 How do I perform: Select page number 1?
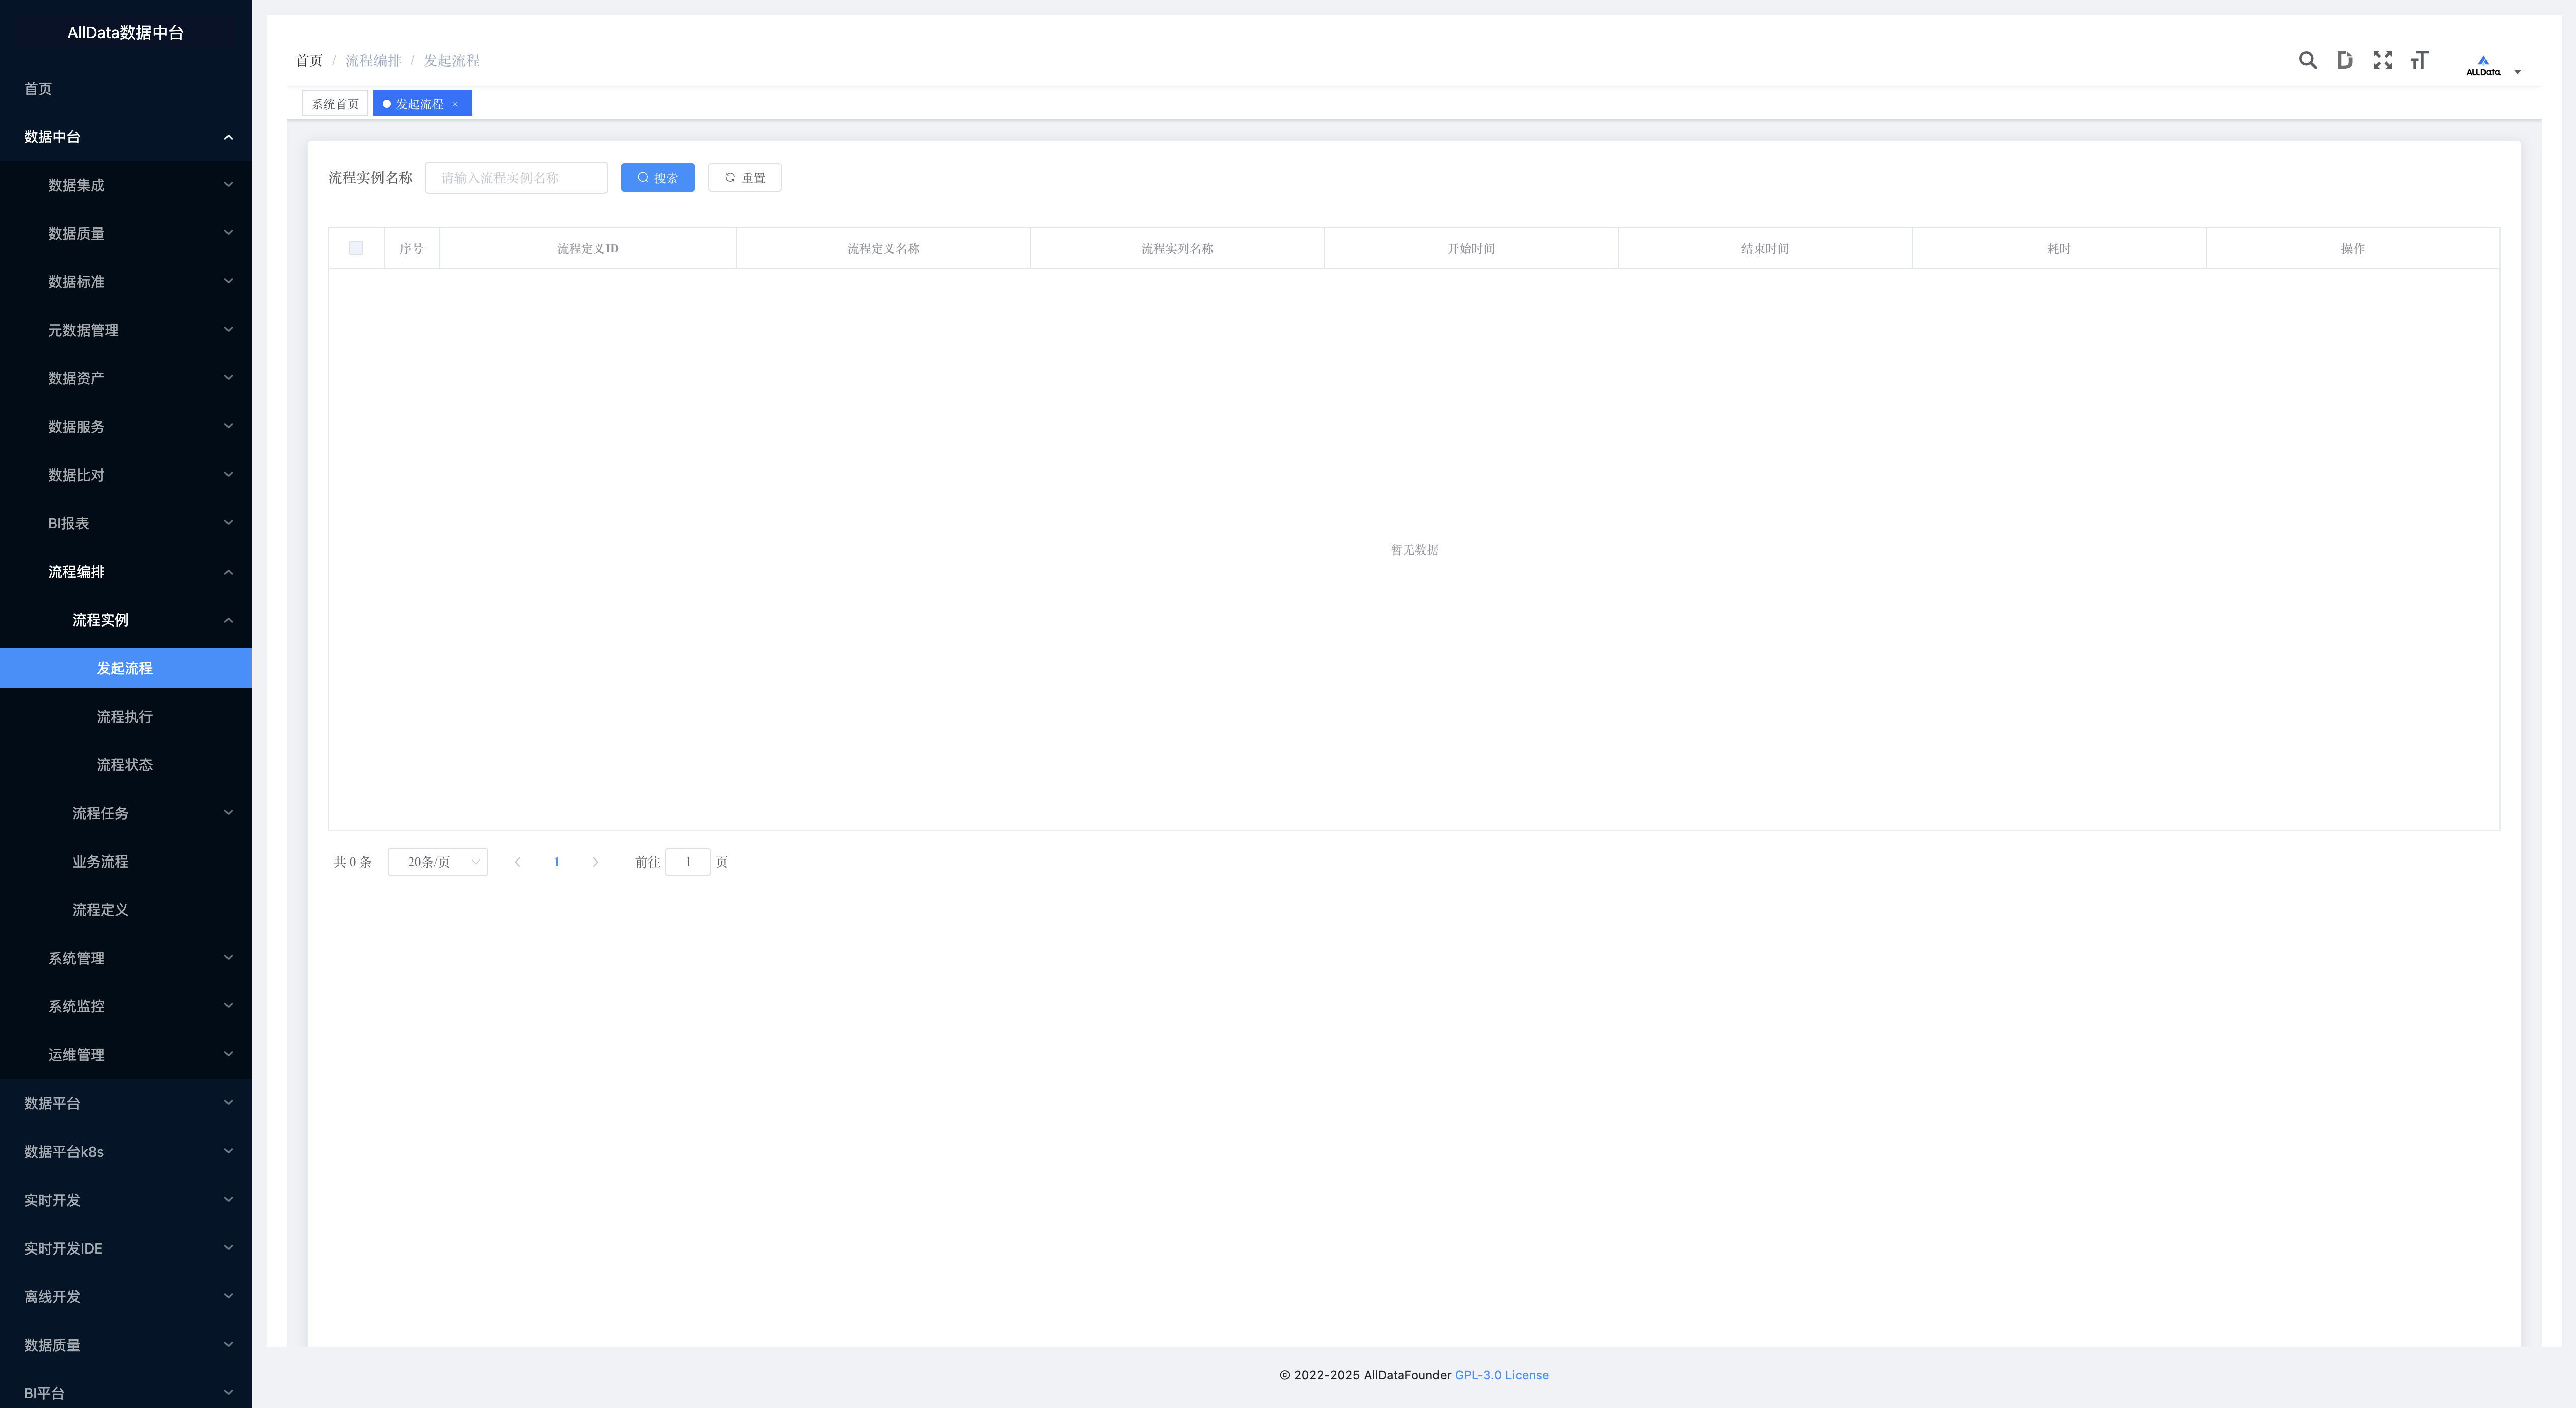click(556, 862)
